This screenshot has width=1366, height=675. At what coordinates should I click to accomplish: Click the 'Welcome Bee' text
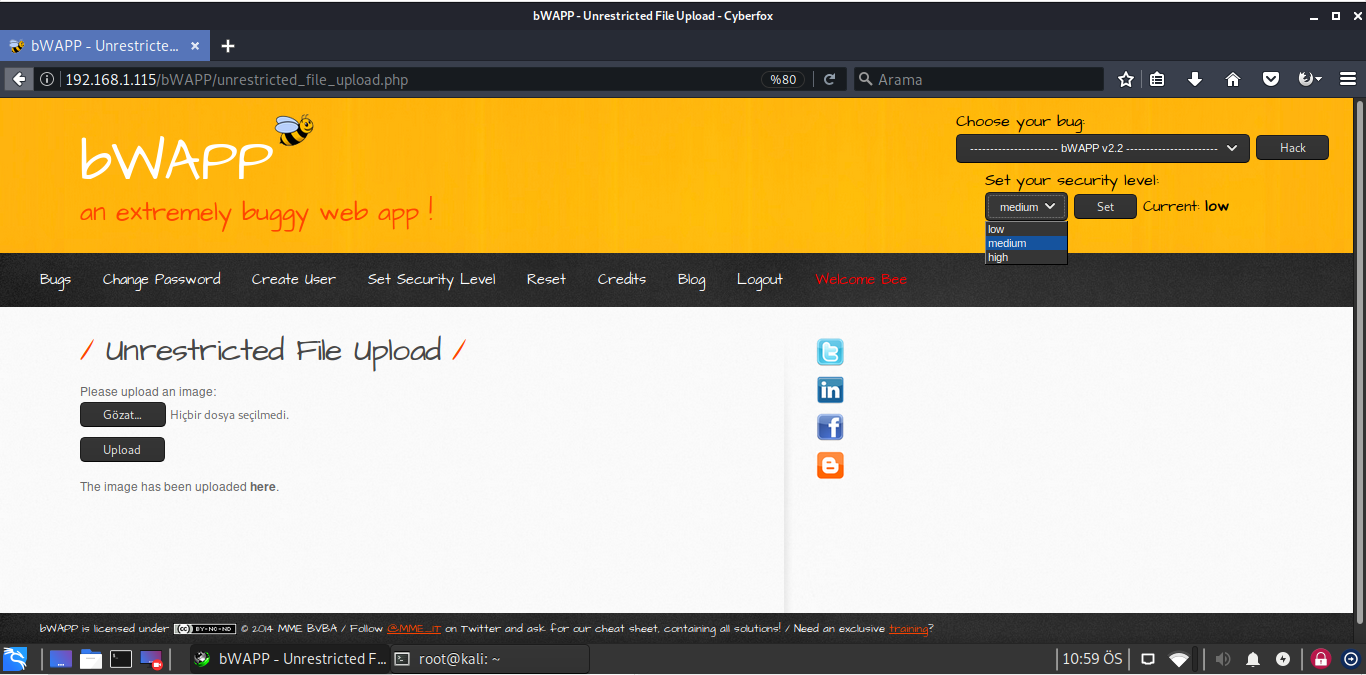[861, 279]
